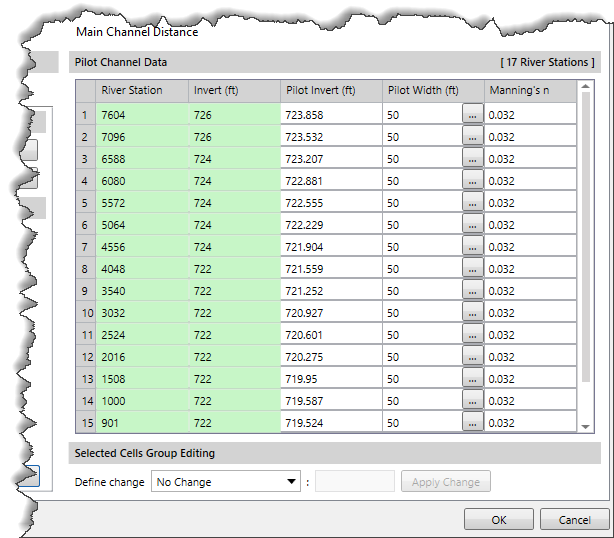Click the change value input field
This screenshot has height=538, width=614.
355,481
